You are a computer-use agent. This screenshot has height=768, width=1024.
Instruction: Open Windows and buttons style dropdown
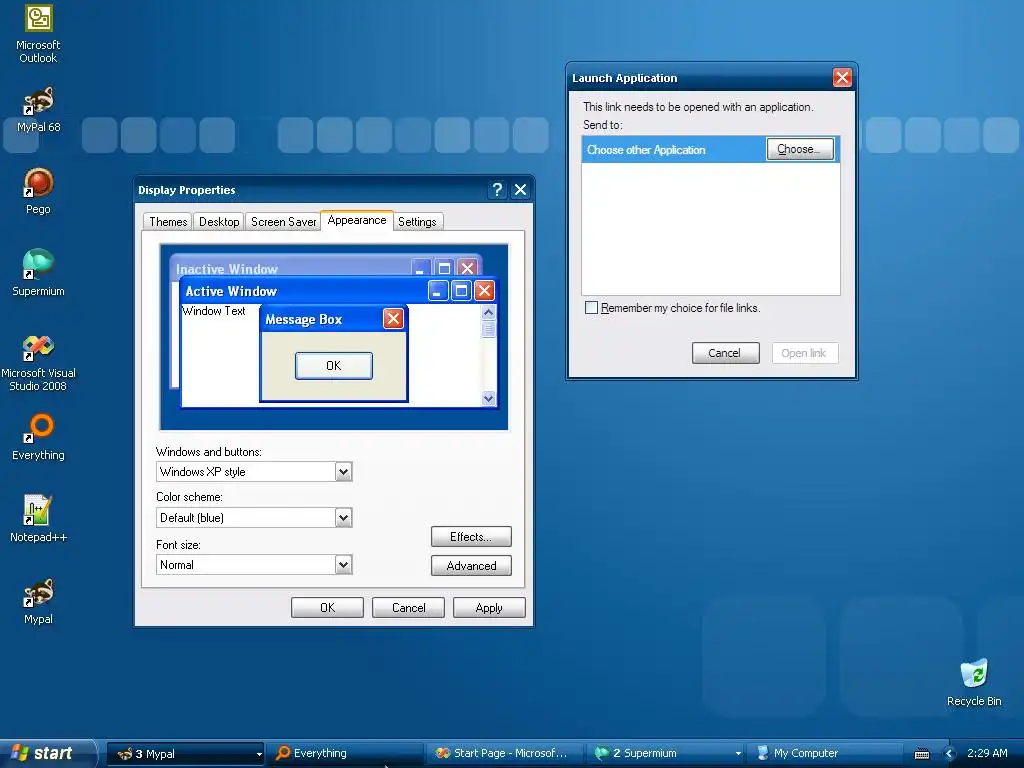[344, 472]
